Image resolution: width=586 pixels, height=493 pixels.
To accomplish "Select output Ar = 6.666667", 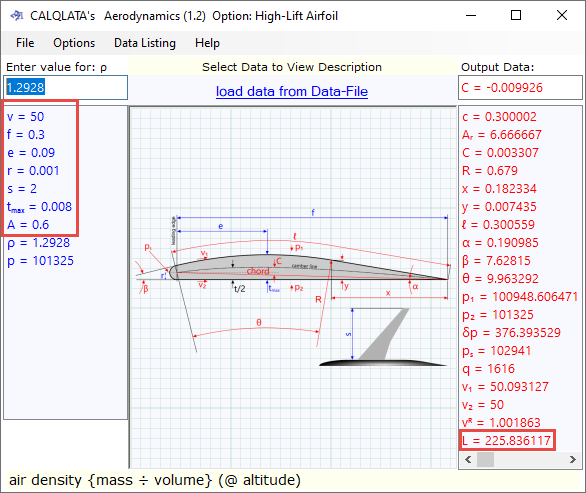I will coord(502,135).
